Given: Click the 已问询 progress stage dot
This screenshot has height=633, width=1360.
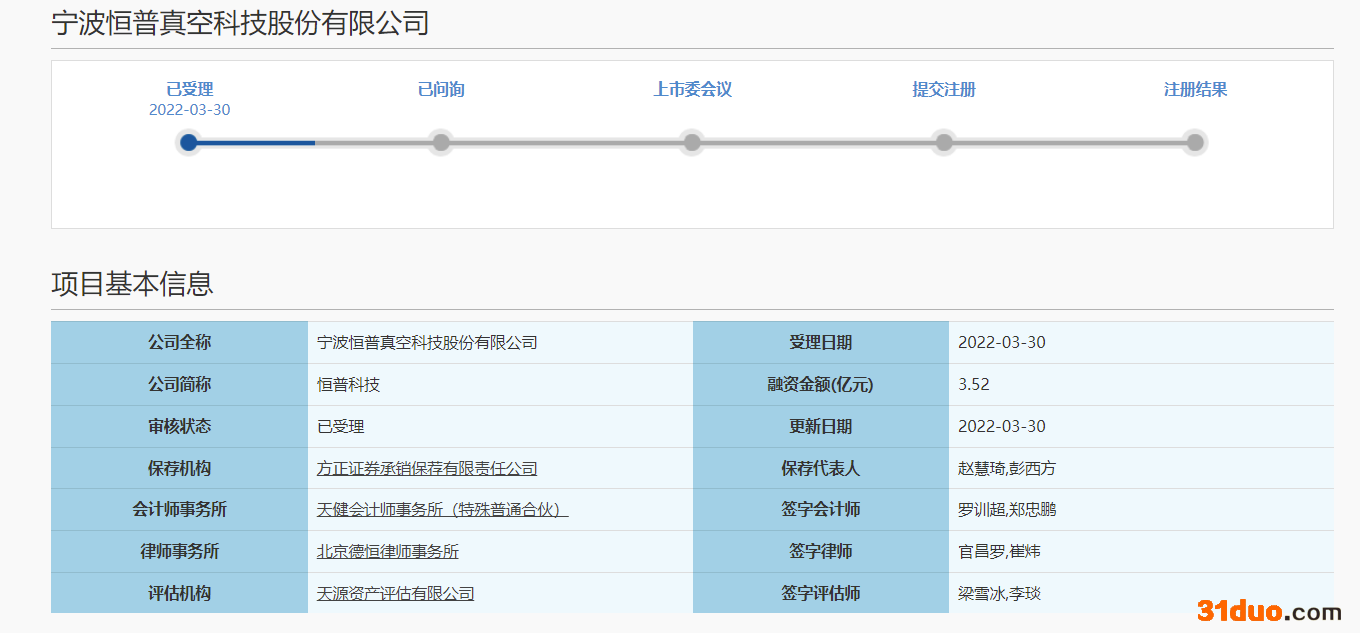Looking at the screenshot, I should tap(441, 142).
